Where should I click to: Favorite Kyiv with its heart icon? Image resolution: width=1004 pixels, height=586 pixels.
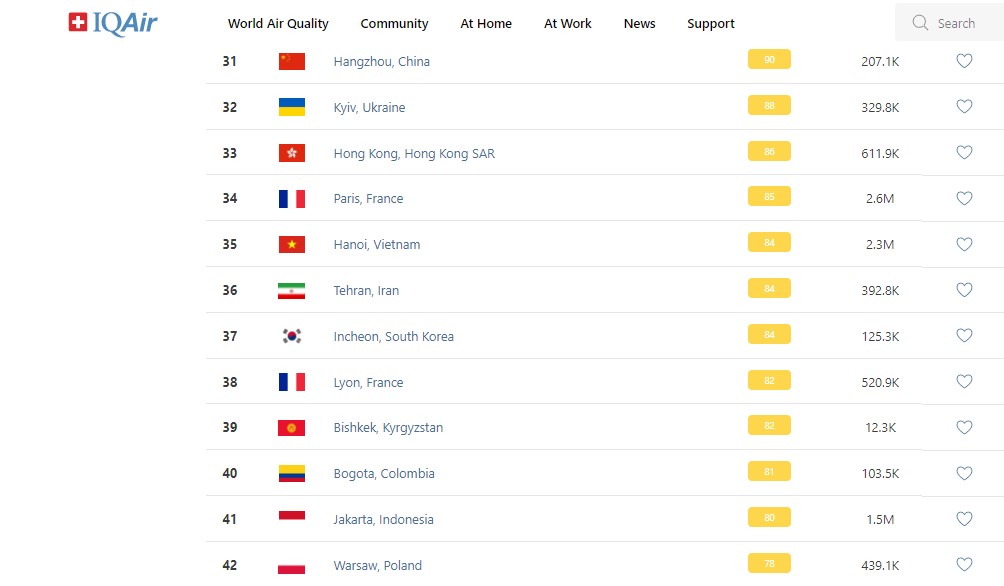964,107
